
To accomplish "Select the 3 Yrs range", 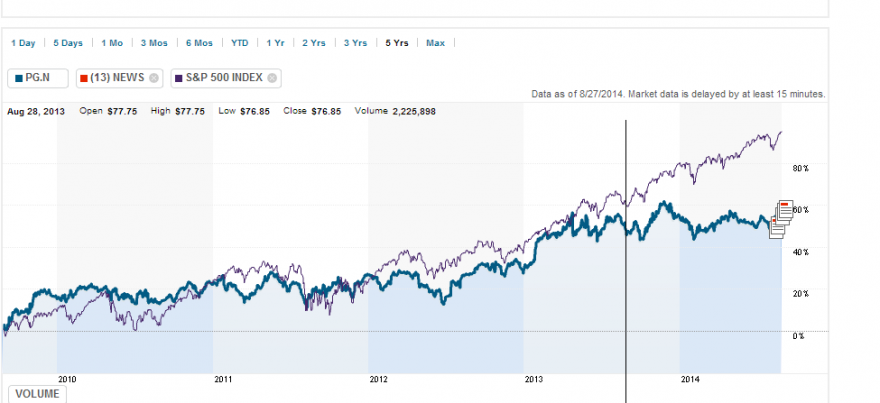I will tap(355, 43).
